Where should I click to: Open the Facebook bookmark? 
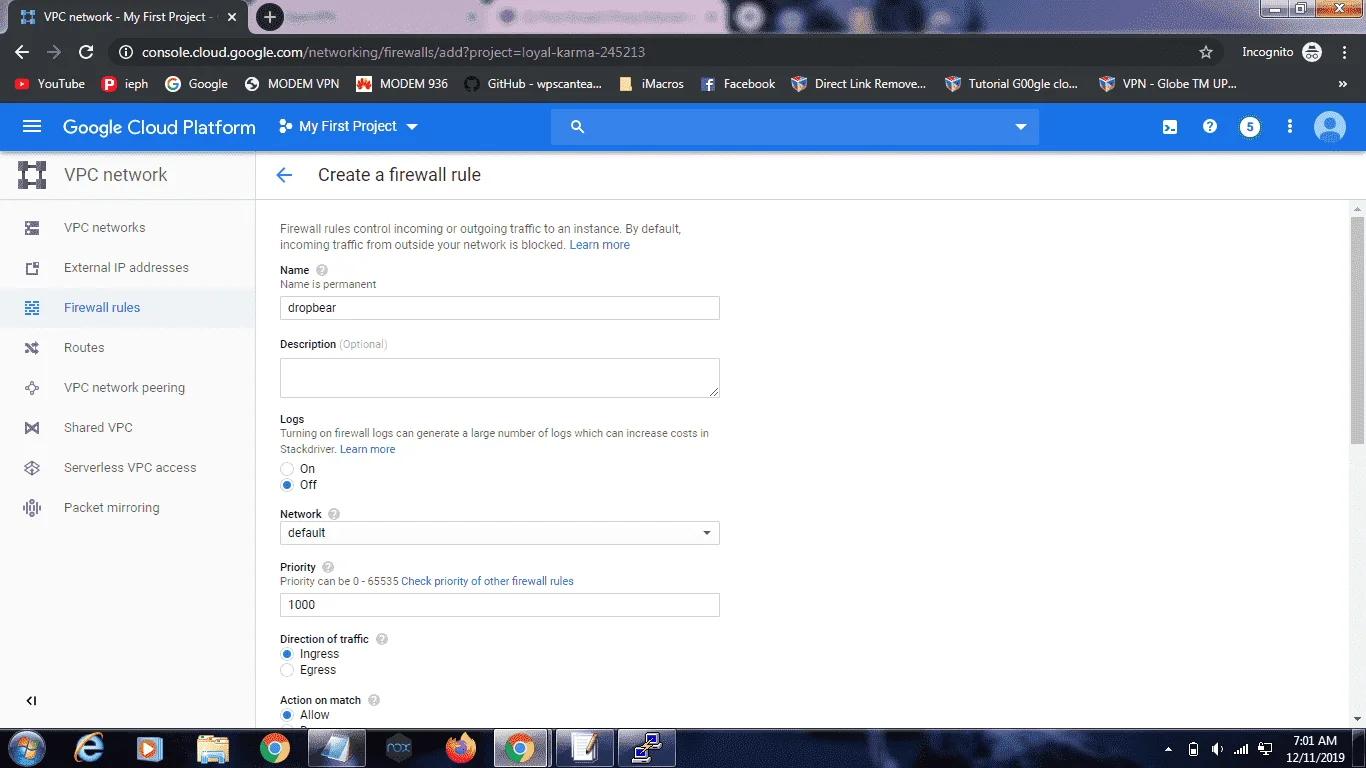click(738, 84)
